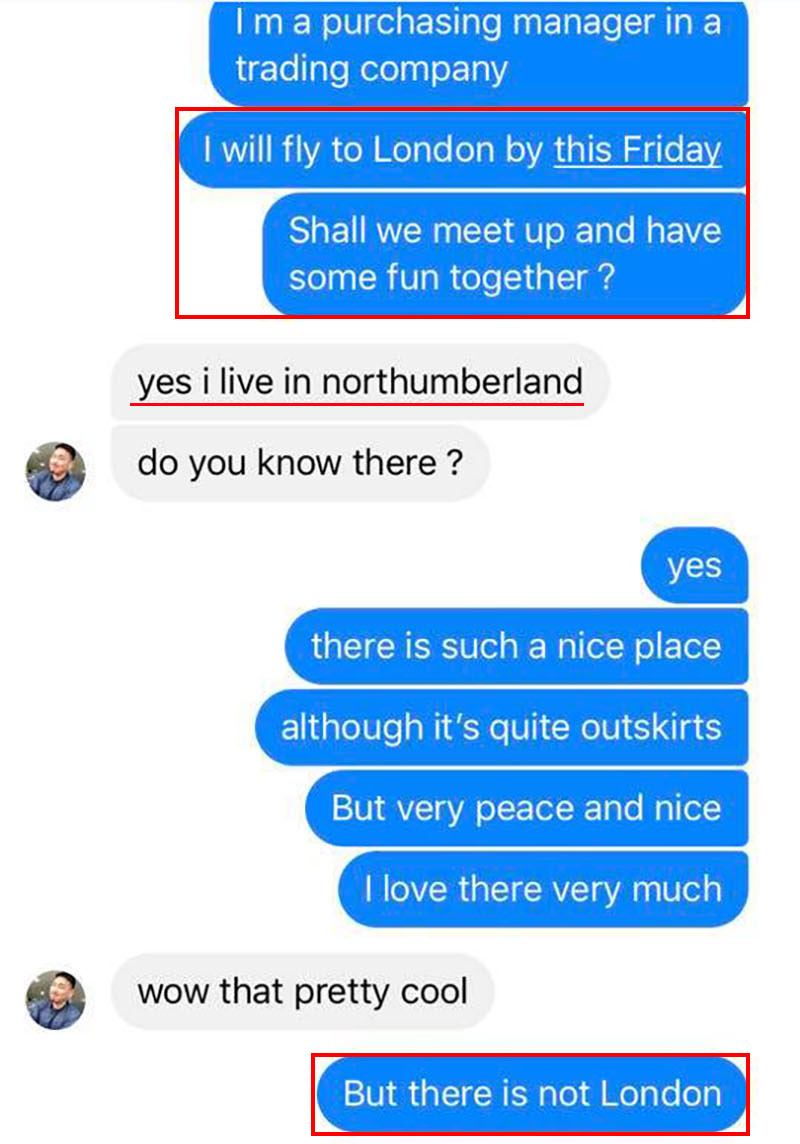
Task: Select the "do you know there ?" bubble
Action: click(x=300, y=463)
